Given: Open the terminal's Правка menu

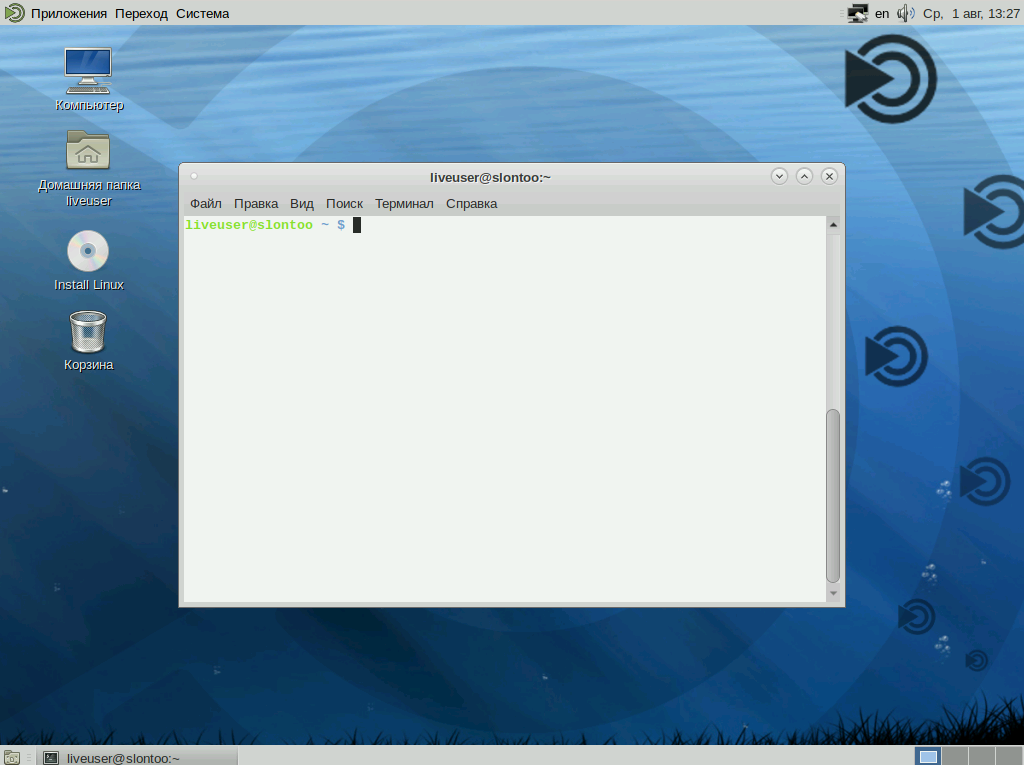Looking at the screenshot, I should tap(256, 203).
